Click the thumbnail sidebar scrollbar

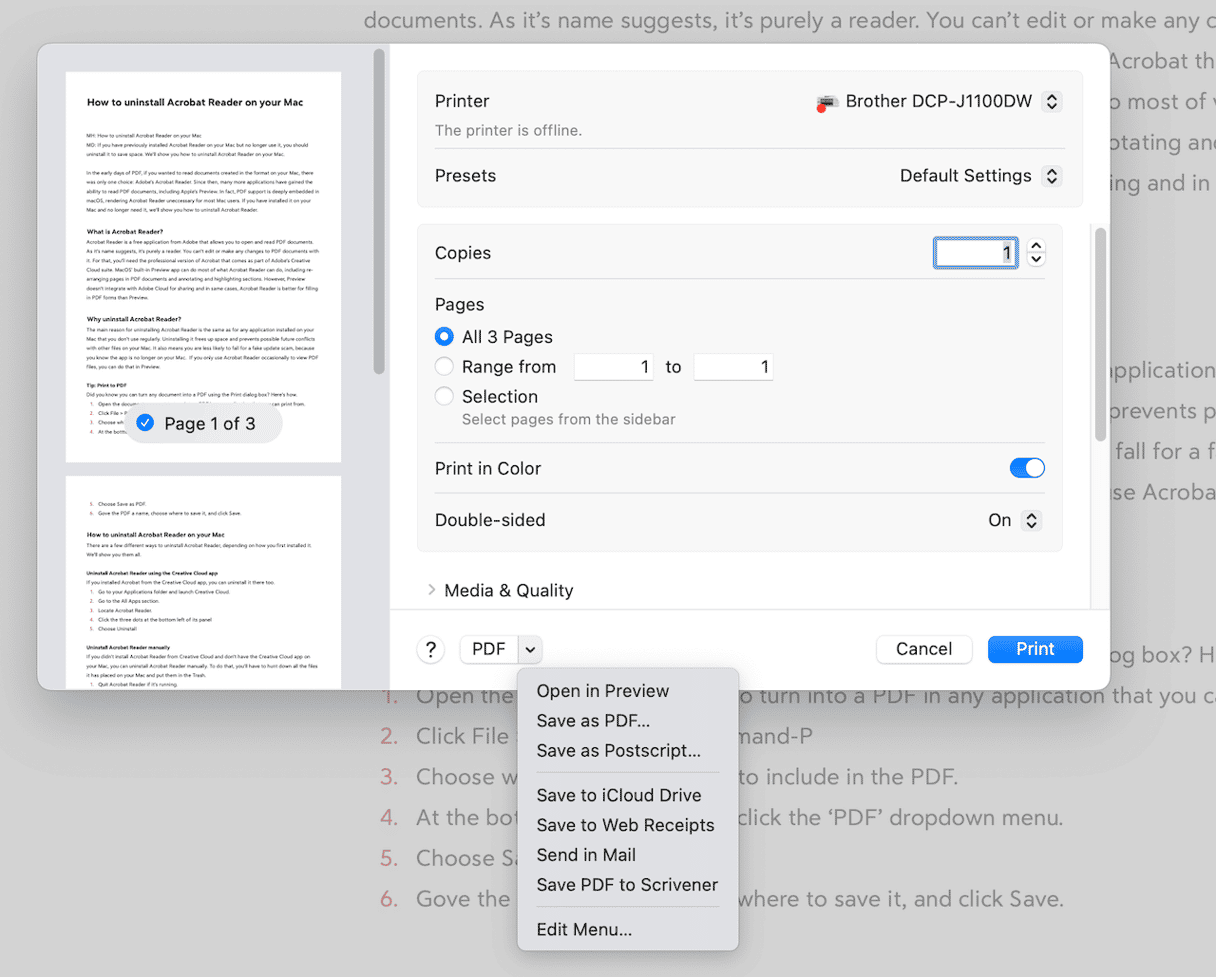[379, 212]
